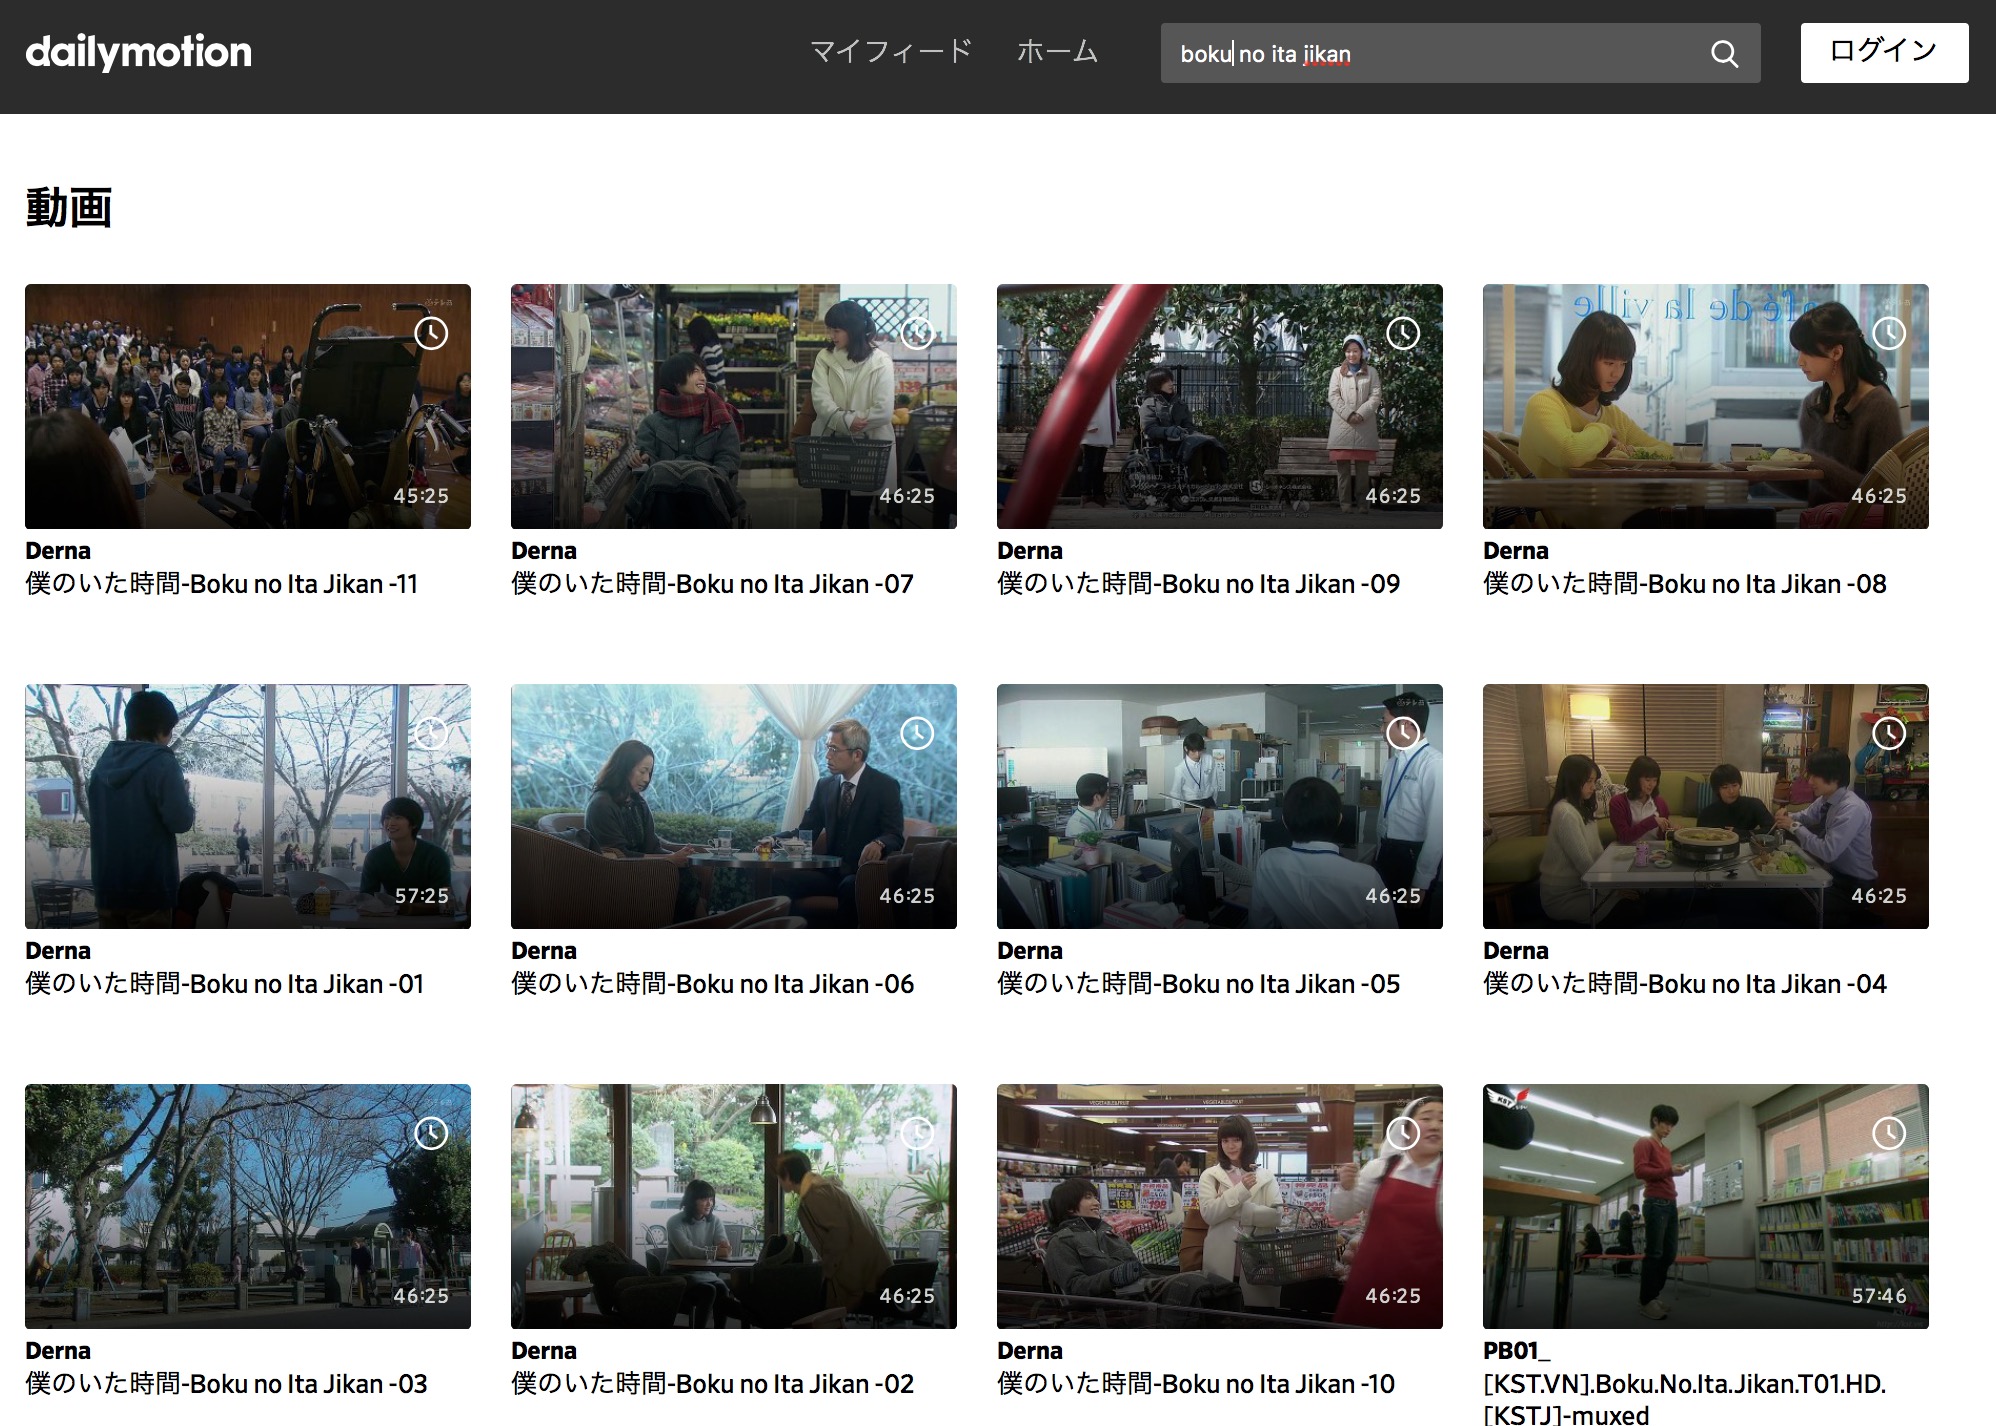Screen dimensions: 1996x1426
Task: Click the 動画 section heading
Action: pyautogui.click(x=68, y=207)
